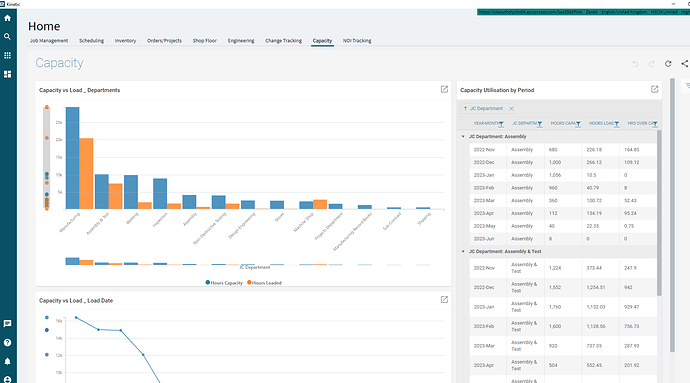Switch to the Scheduling tab
Image resolution: width=690 pixels, height=383 pixels.
[x=92, y=41]
